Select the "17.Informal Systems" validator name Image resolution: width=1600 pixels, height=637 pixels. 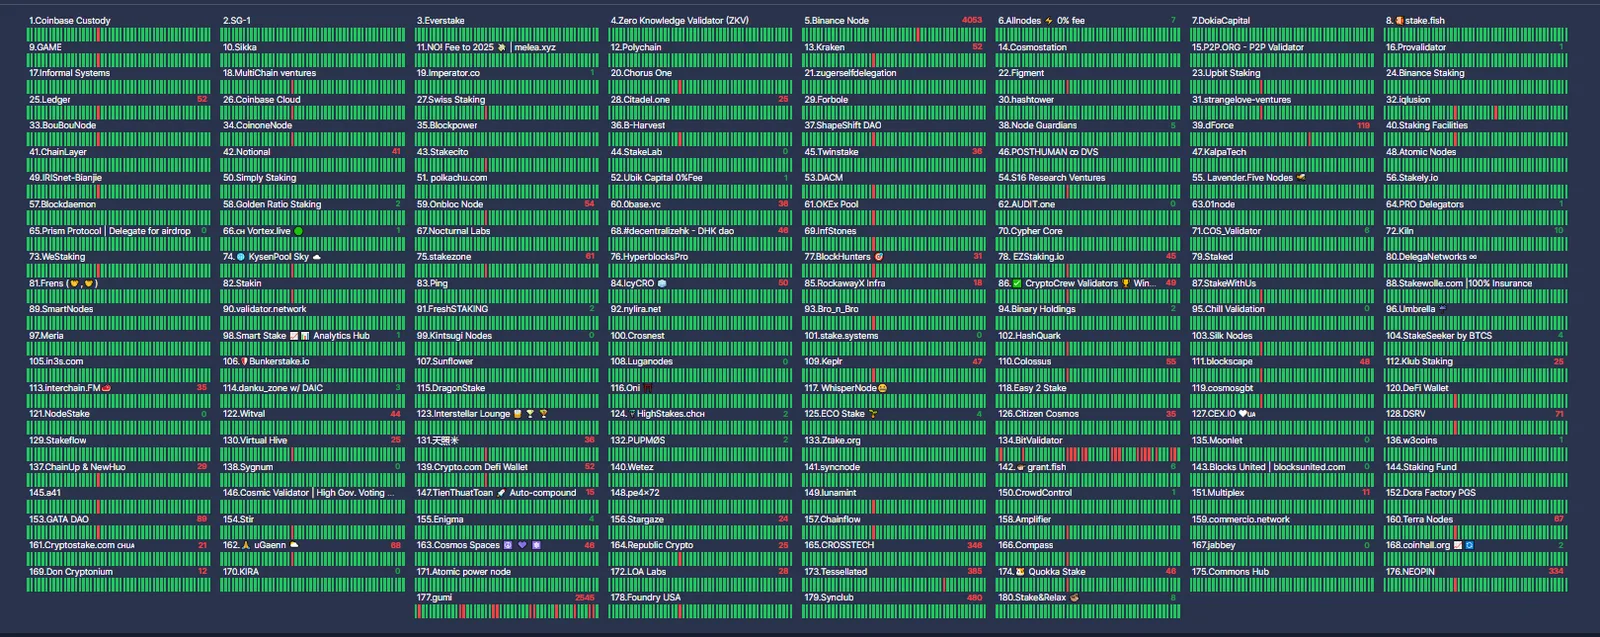point(70,73)
